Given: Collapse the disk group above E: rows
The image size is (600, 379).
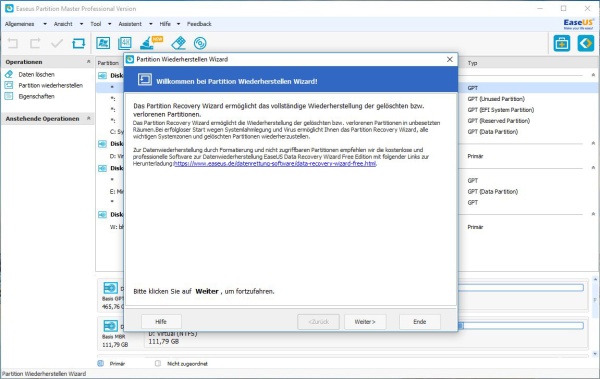Looking at the screenshot, I should [593, 168].
